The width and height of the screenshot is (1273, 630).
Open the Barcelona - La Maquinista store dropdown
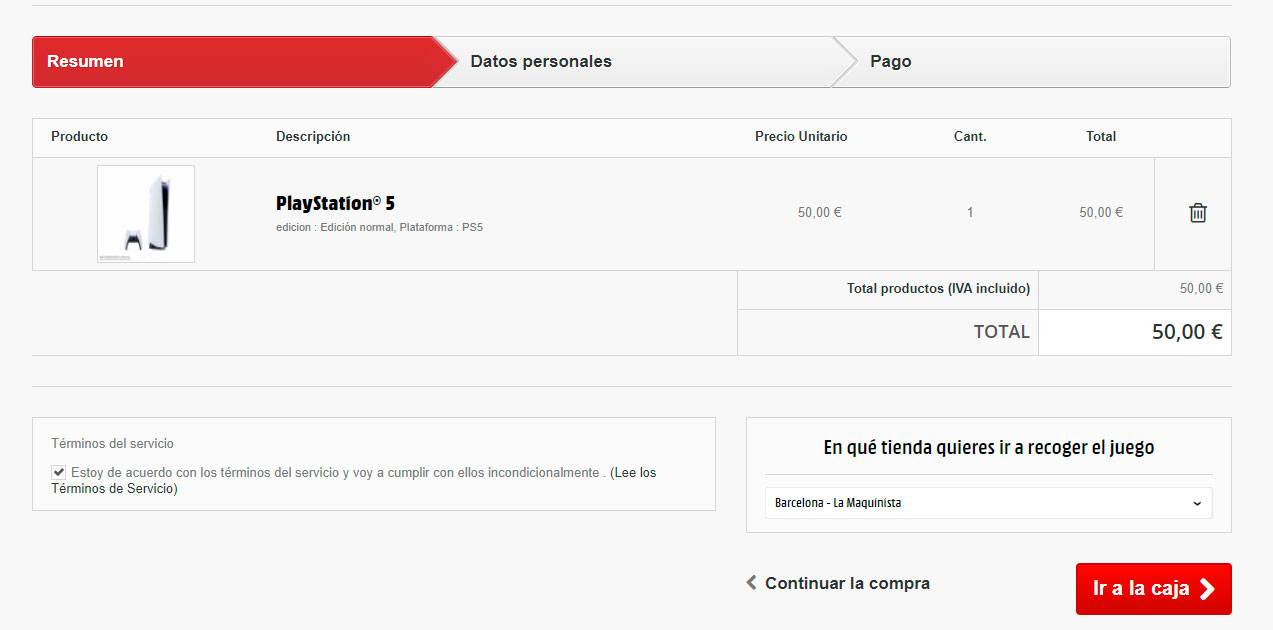point(989,503)
